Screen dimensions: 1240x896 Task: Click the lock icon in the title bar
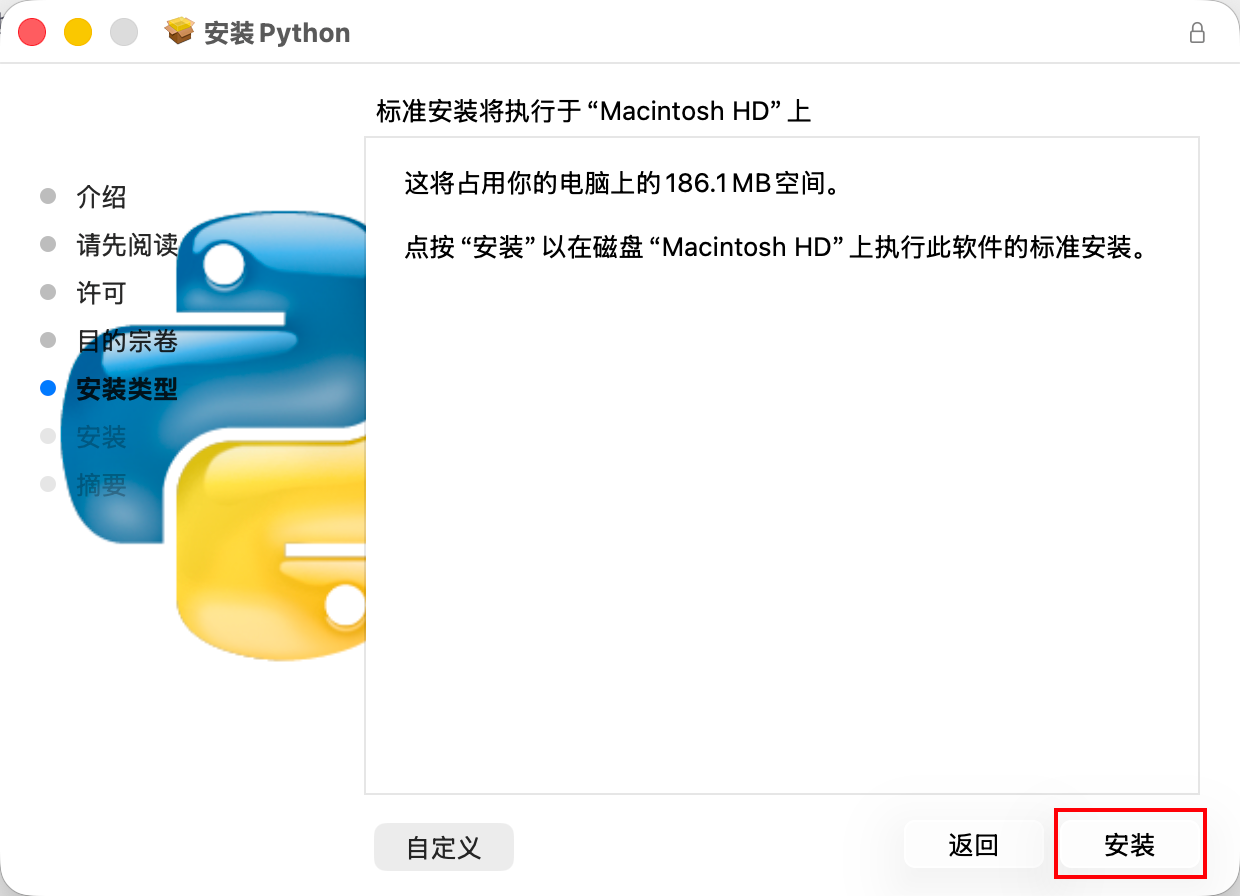pos(1196,32)
